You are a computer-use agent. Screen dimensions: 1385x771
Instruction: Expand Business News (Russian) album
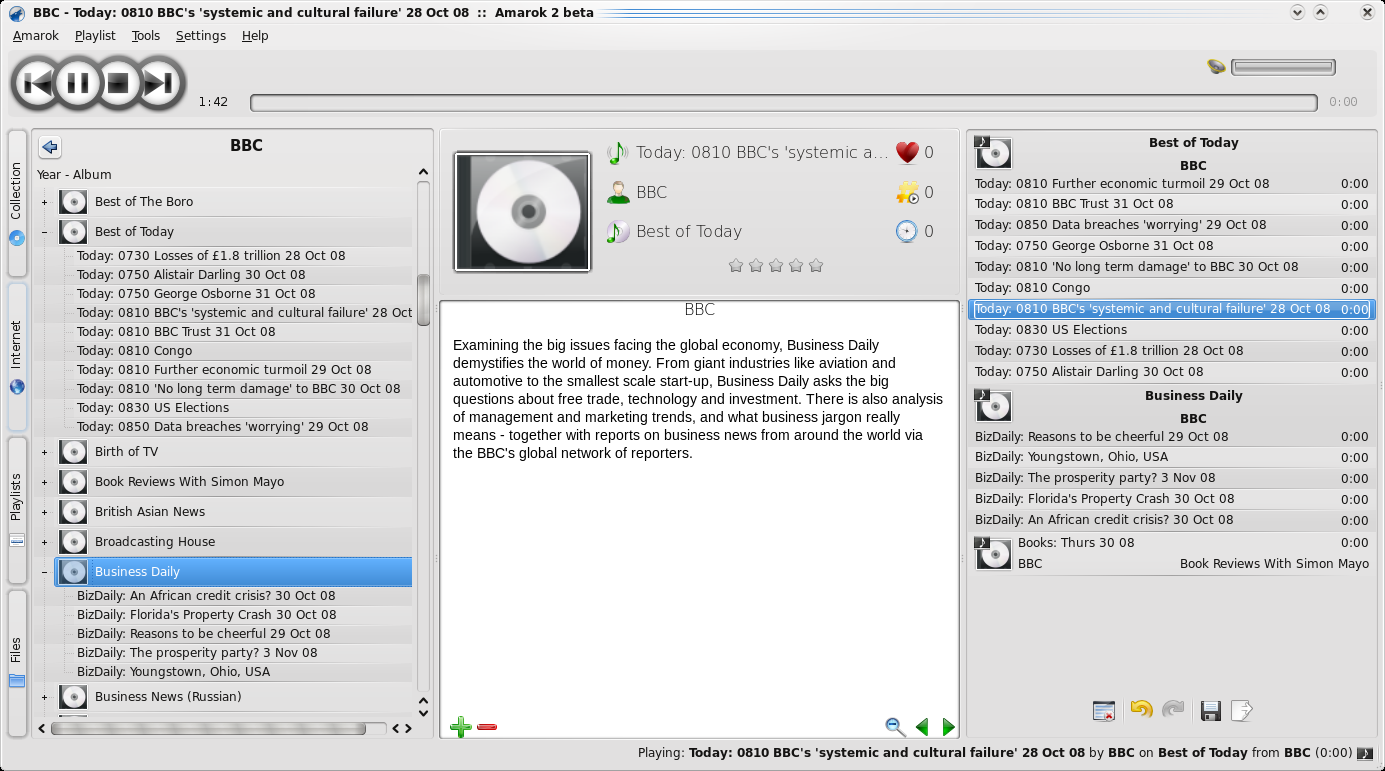pyautogui.click(x=44, y=698)
